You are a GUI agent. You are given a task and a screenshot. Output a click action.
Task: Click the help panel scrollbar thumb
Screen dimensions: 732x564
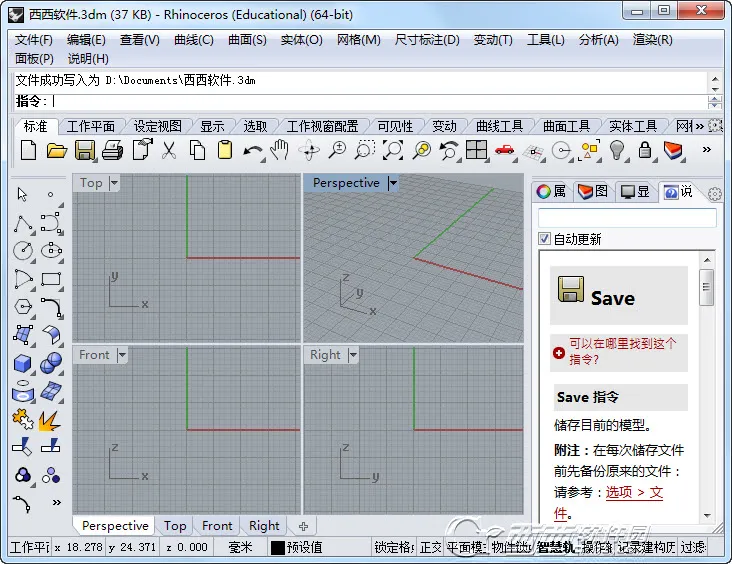point(707,287)
